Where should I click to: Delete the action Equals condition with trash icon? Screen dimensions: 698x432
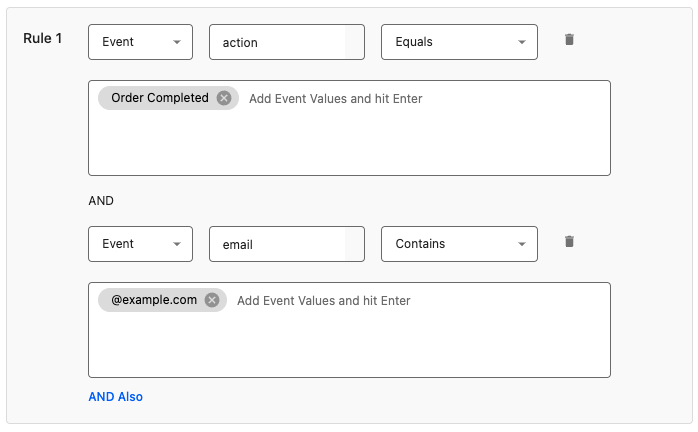[x=569, y=40]
